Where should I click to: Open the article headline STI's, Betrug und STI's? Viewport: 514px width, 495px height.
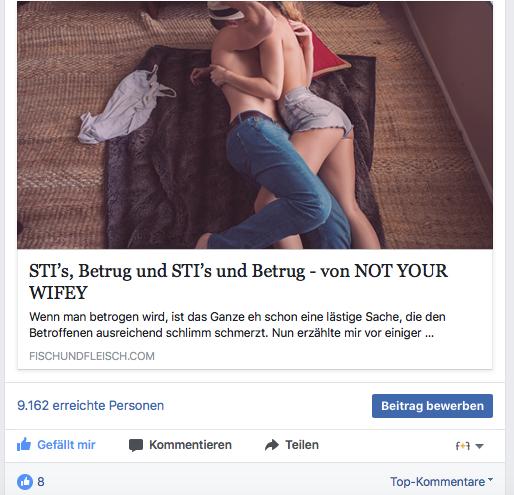pos(238,282)
